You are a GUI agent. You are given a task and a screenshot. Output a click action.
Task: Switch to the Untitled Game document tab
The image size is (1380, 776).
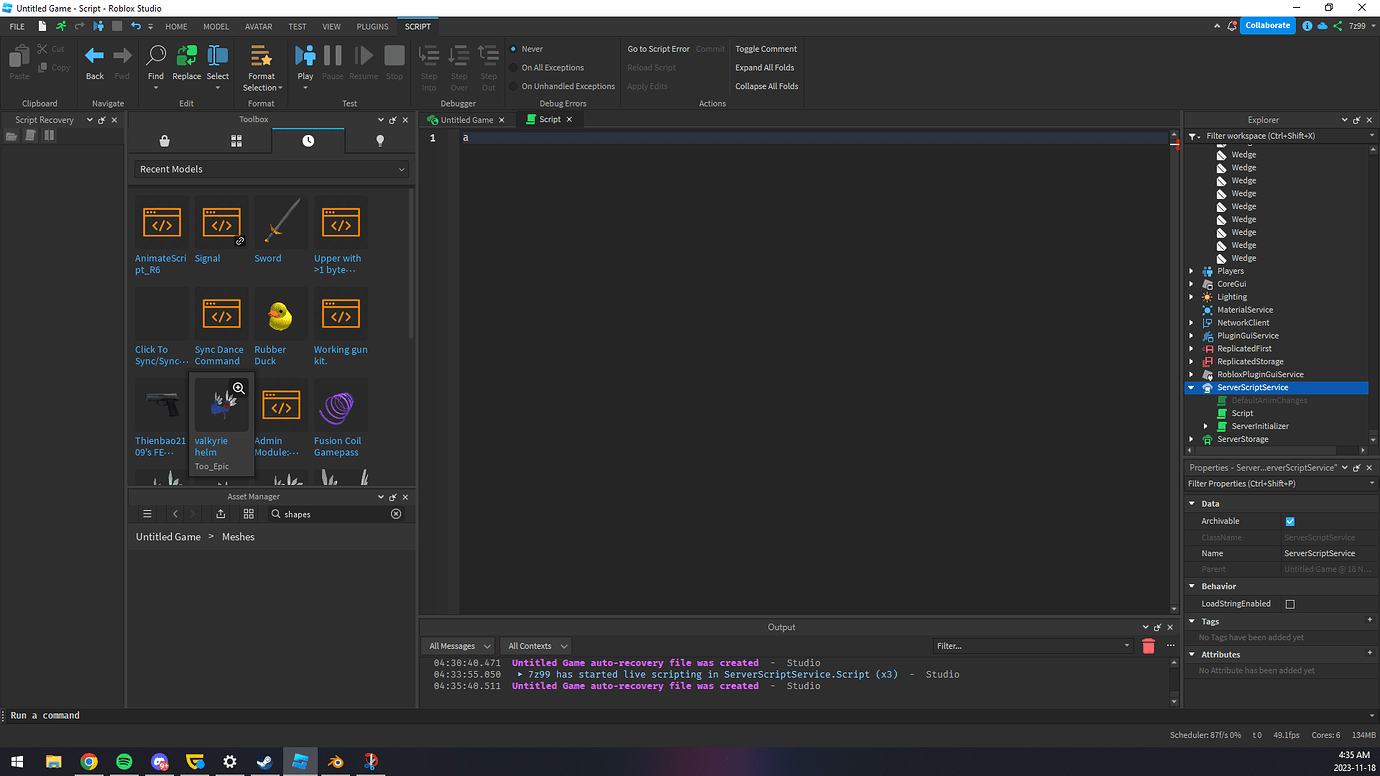[466, 120]
